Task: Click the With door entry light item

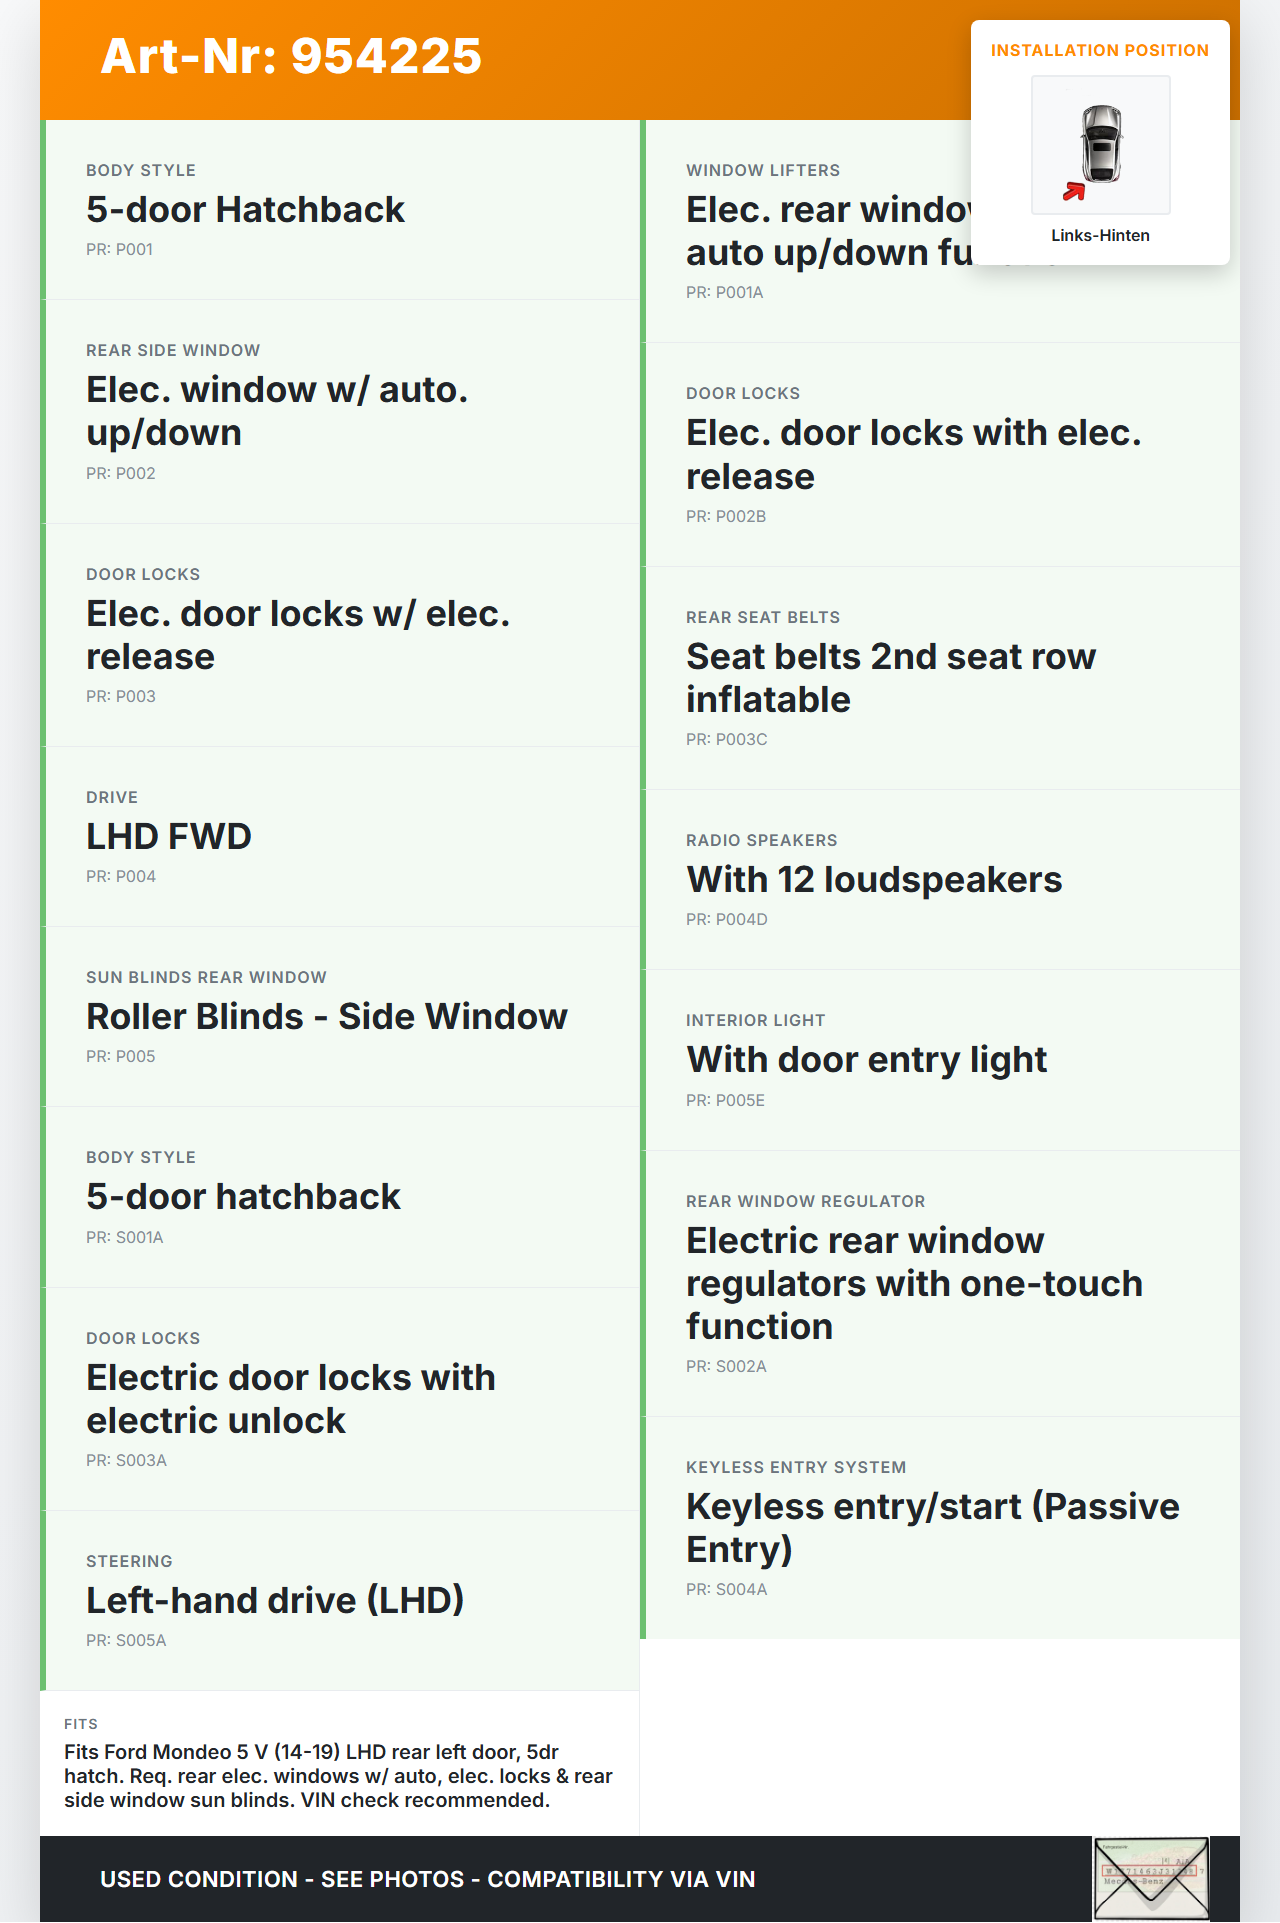Action: point(866,1060)
